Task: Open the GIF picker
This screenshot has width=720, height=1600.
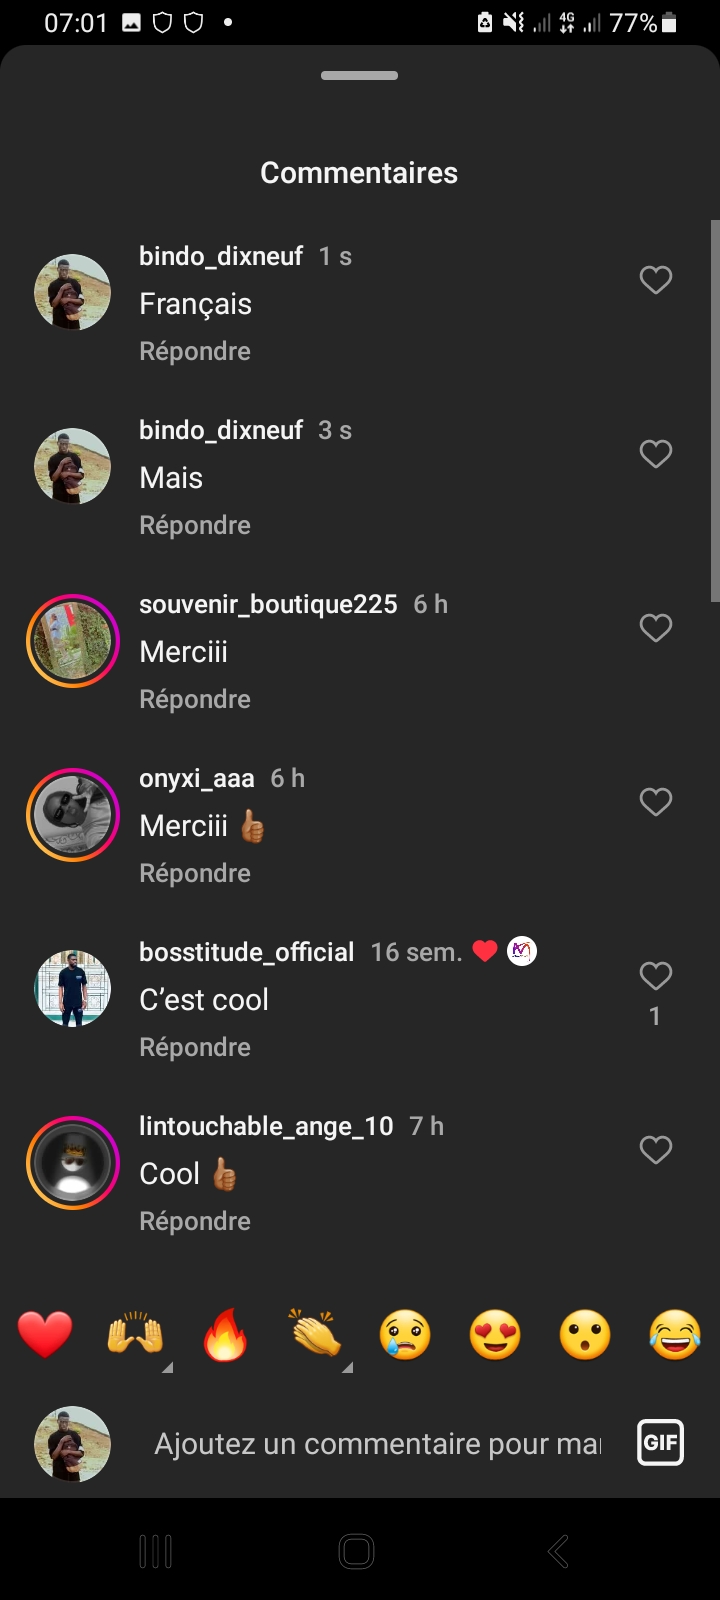Action: click(660, 1443)
